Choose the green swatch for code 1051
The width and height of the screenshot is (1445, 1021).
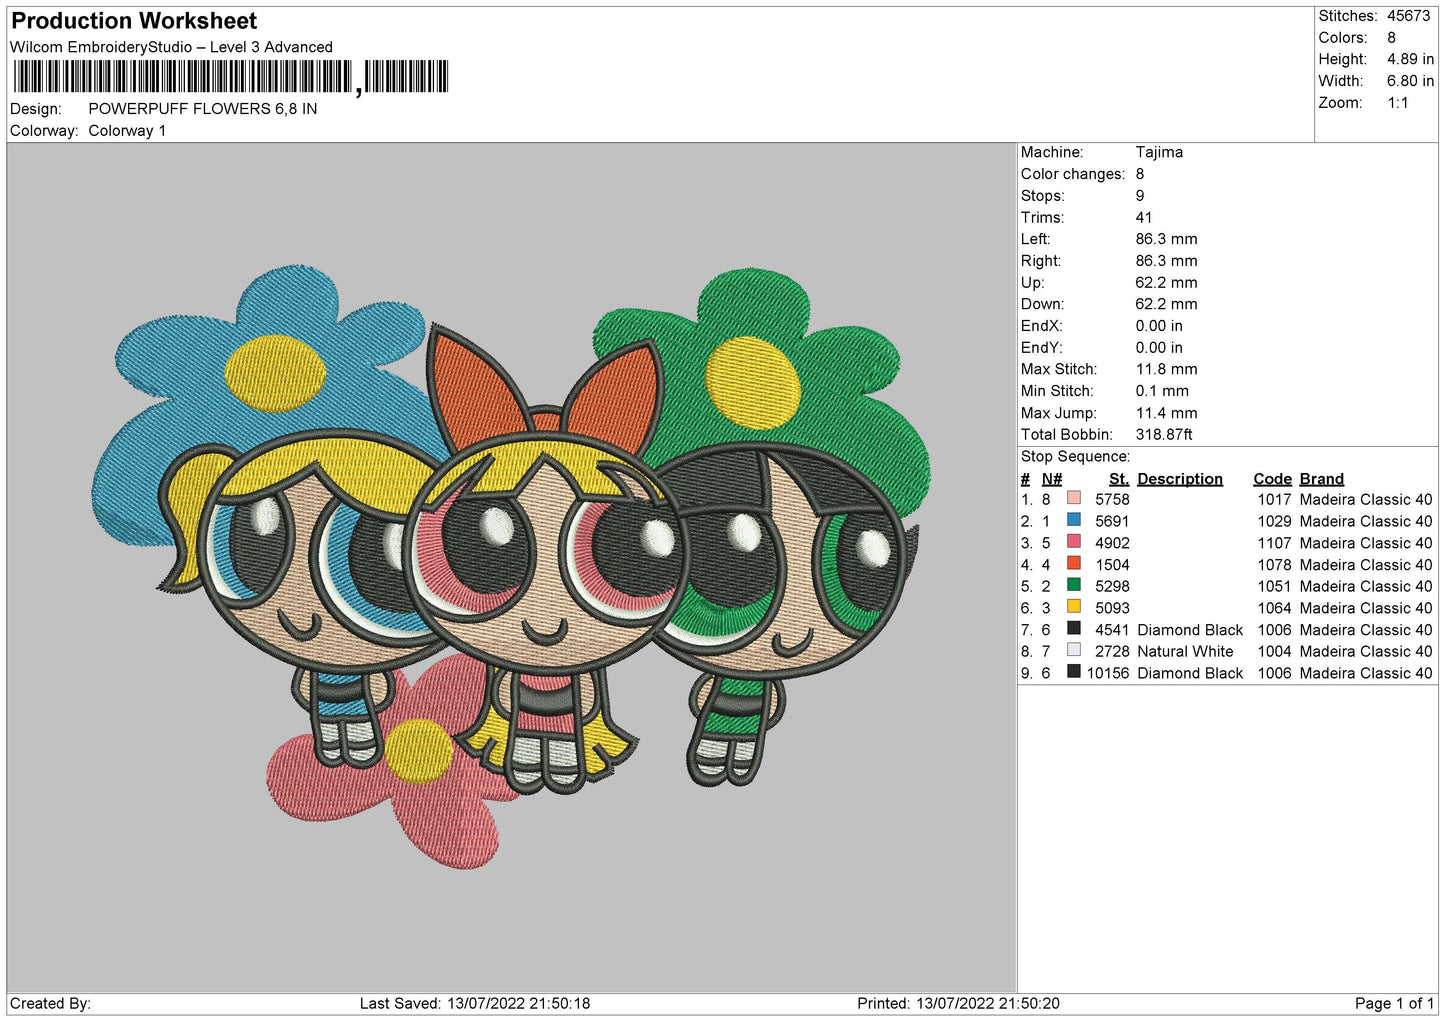click(x=1073, y=585)
